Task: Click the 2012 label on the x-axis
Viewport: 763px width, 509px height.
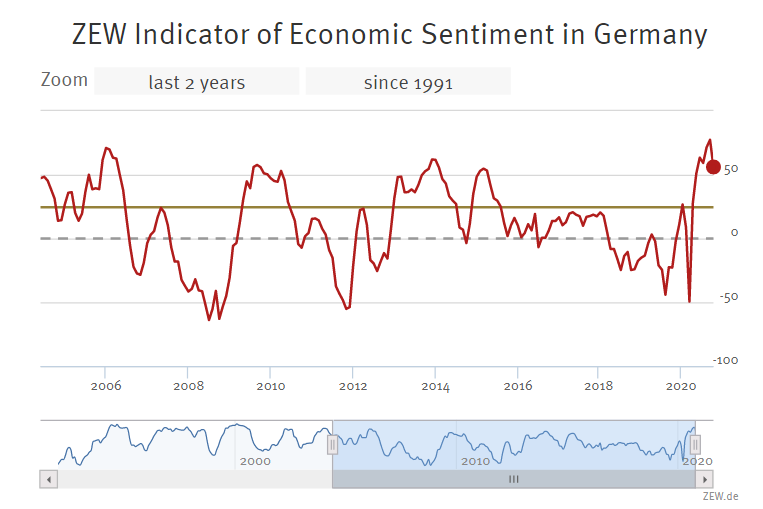Action: (351, 386)
